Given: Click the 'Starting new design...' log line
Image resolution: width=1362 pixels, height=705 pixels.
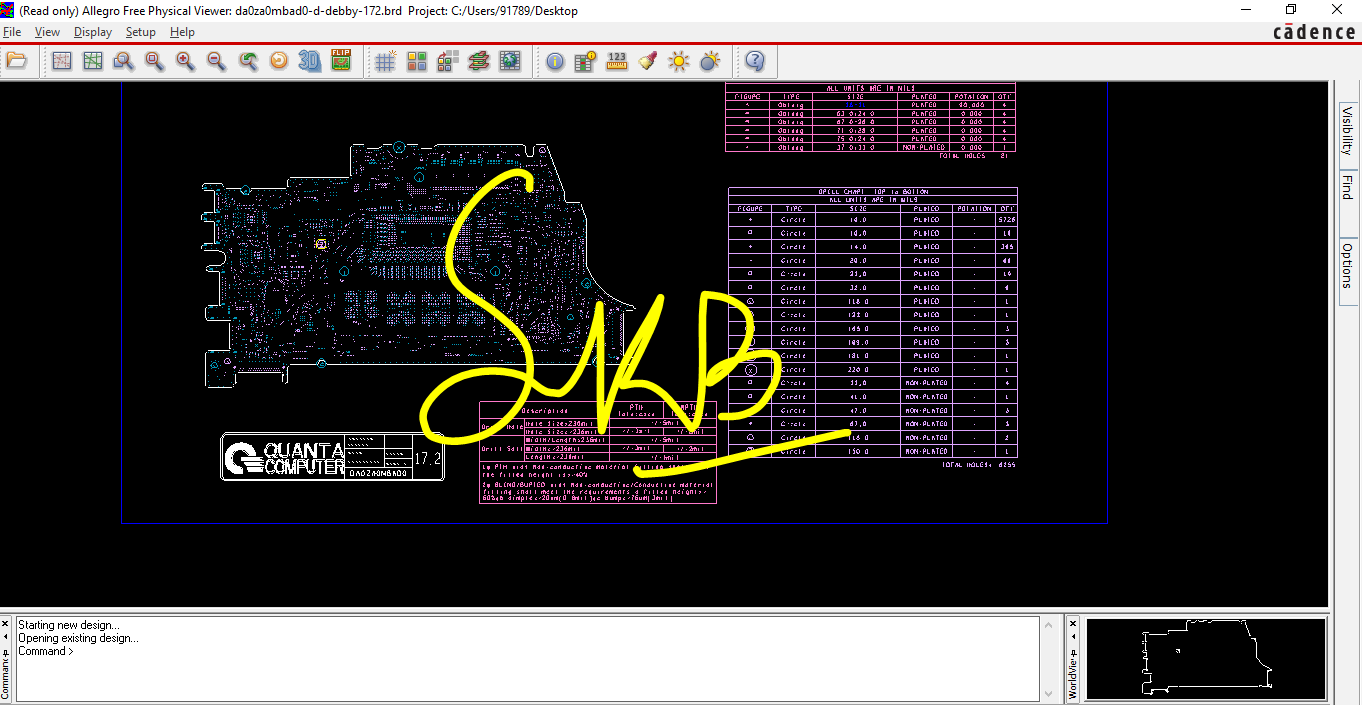Looking at the screenshot, I should [x=68, y=625].
